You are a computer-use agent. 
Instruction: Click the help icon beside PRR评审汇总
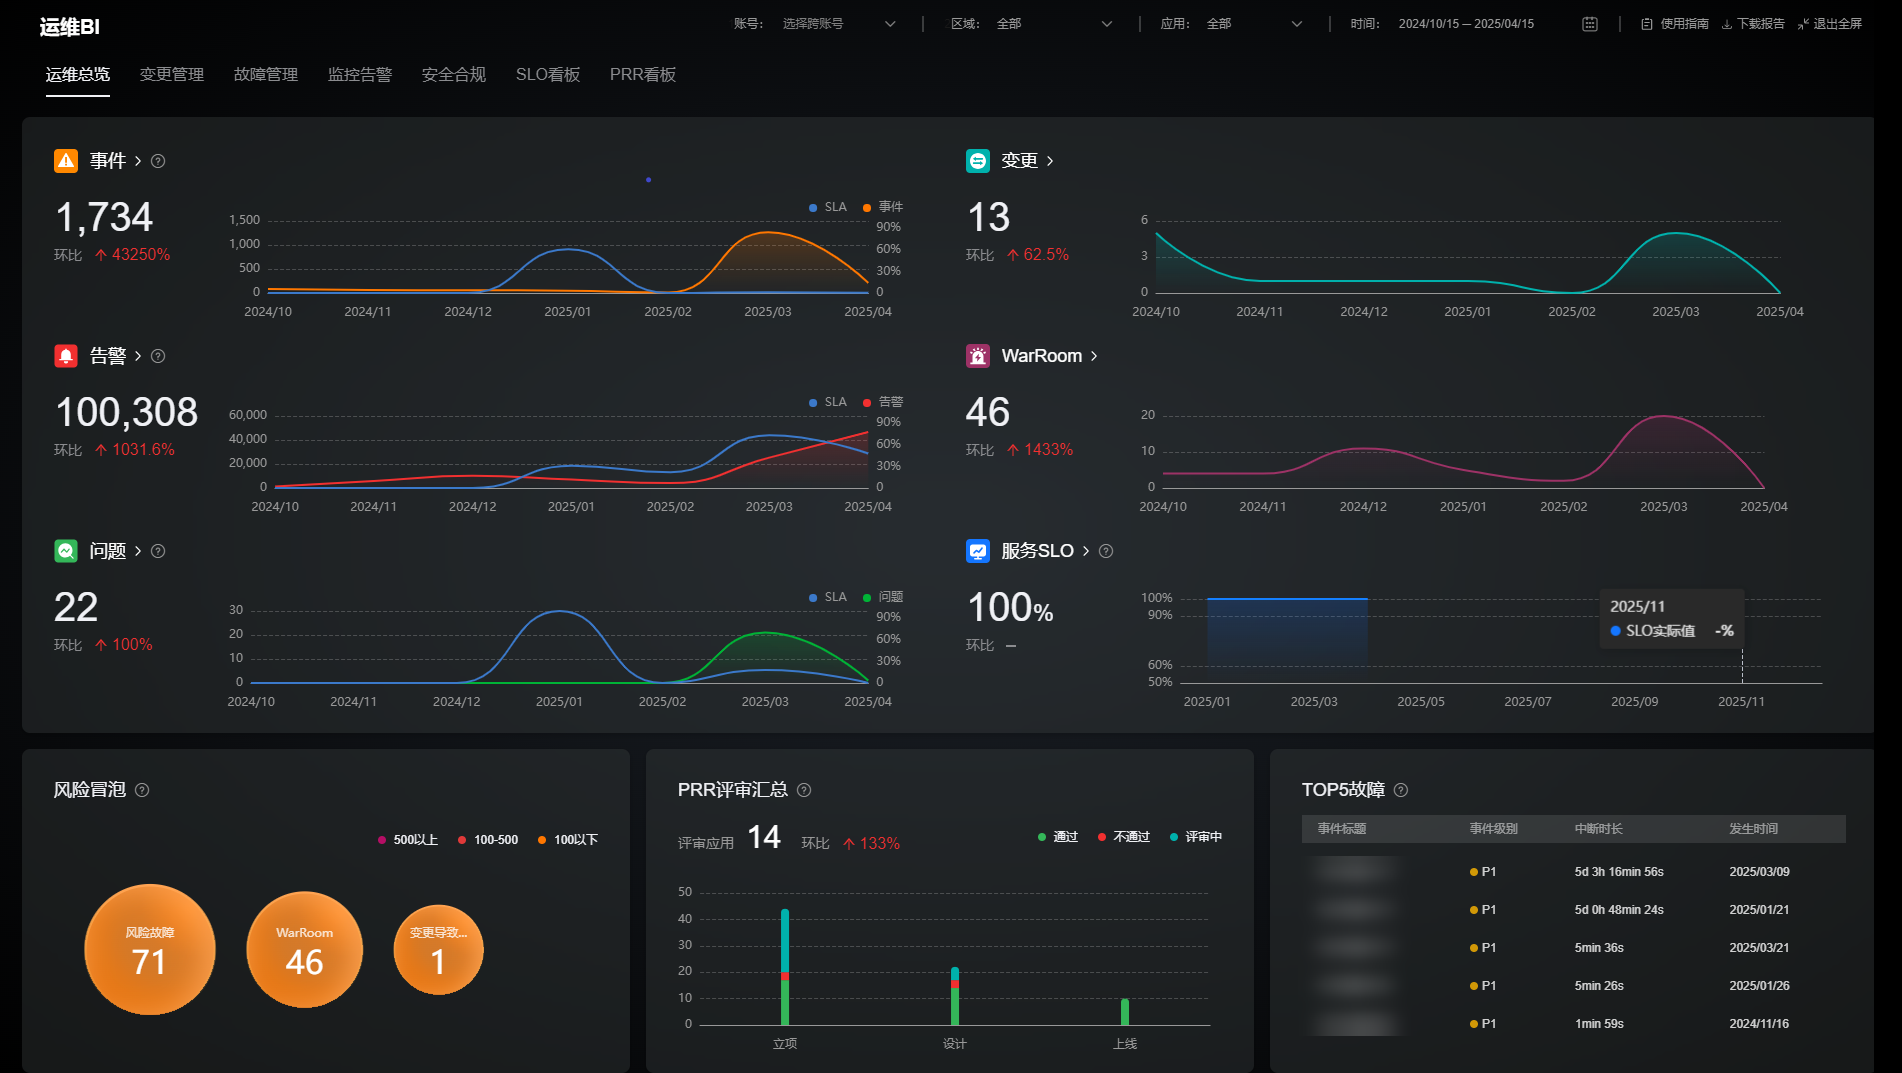point(804,790)
